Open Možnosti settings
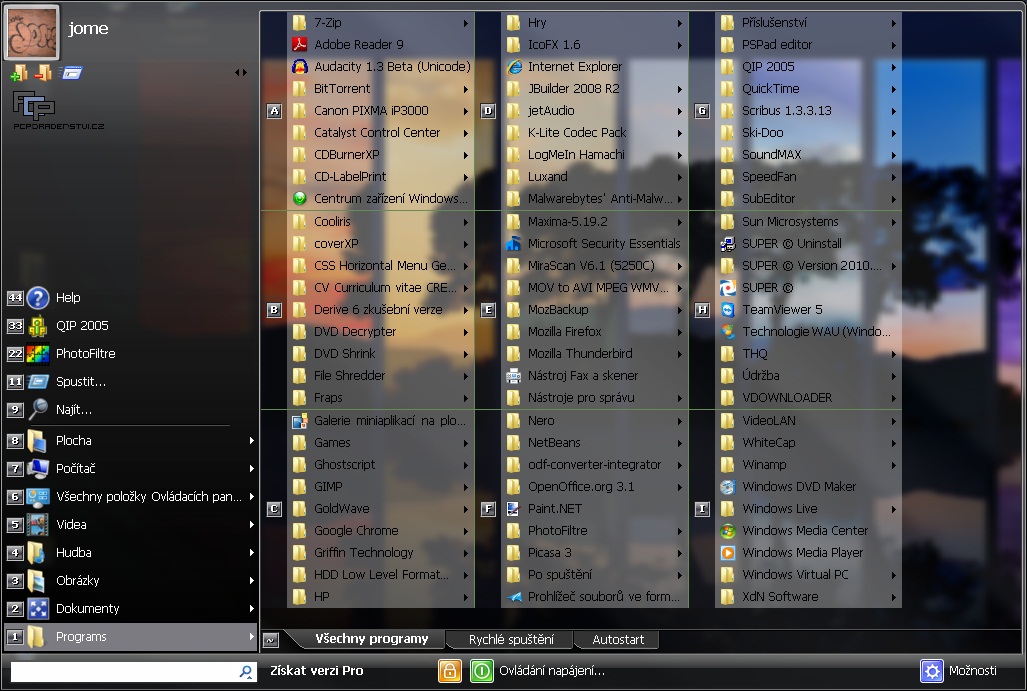This screenshot has height=691, width=1027. (x=959, y=671)
